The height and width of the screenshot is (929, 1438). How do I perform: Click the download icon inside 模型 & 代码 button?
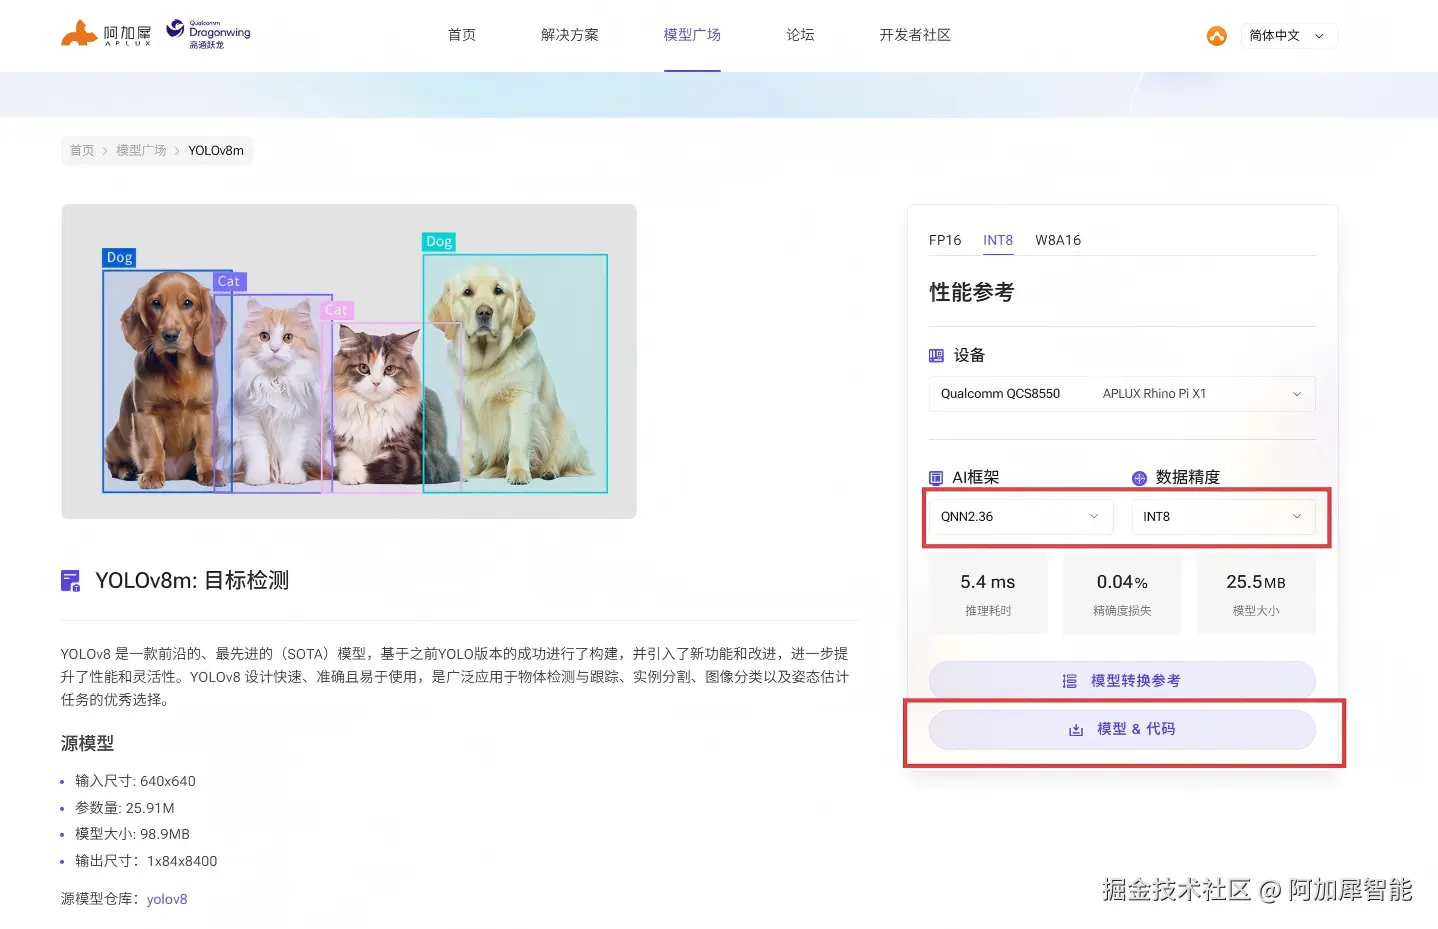[x=1075, y=729]
